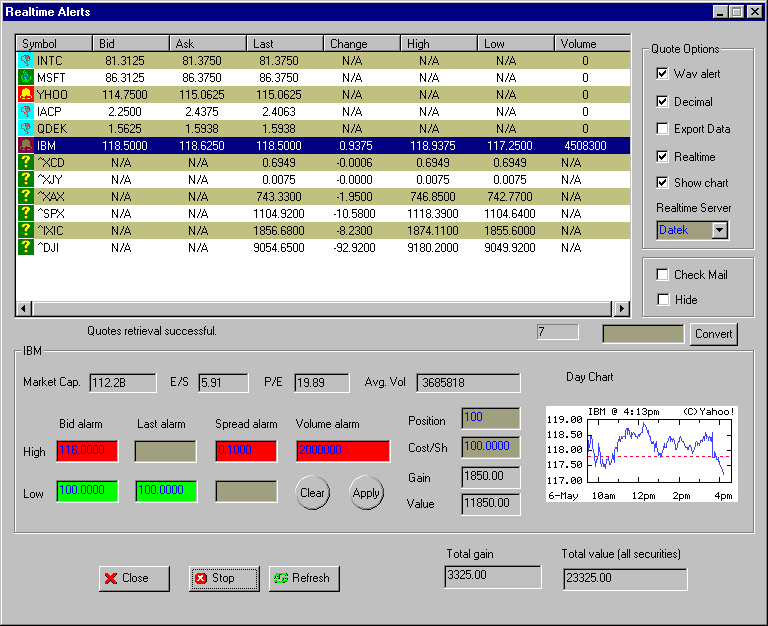768x626 pixels.
Task: Click the green icon beside MSFT
Action: coord(26,78)
